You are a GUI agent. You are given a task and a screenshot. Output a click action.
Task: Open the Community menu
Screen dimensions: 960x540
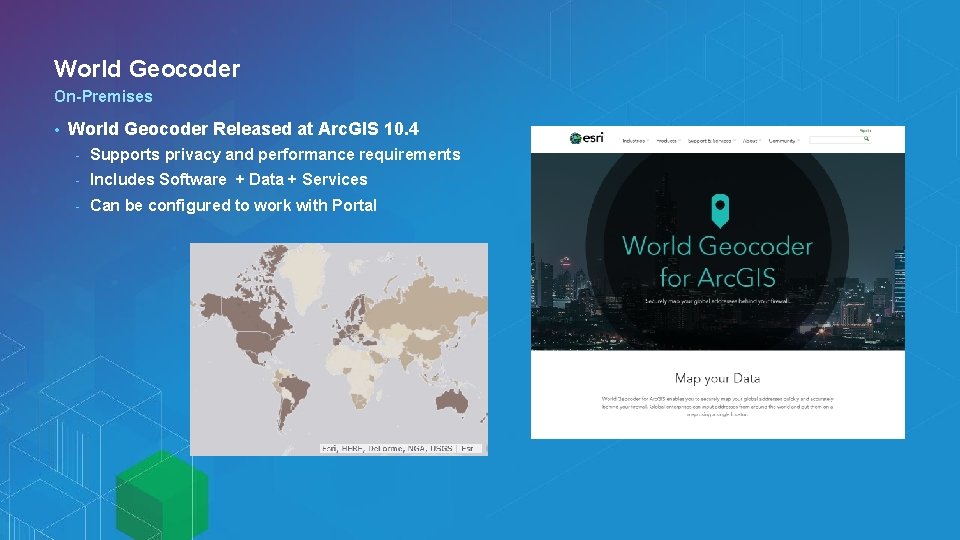click(783, 141)
